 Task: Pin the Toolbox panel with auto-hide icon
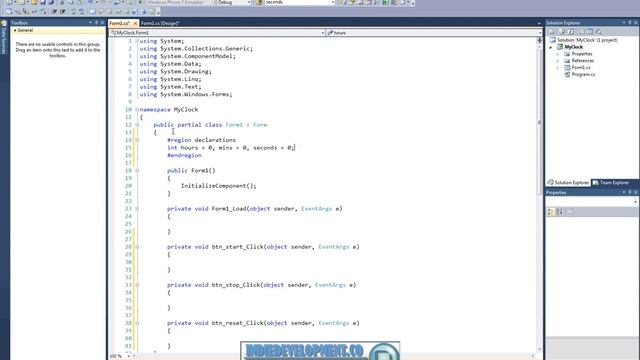click(x=96, y=22)
